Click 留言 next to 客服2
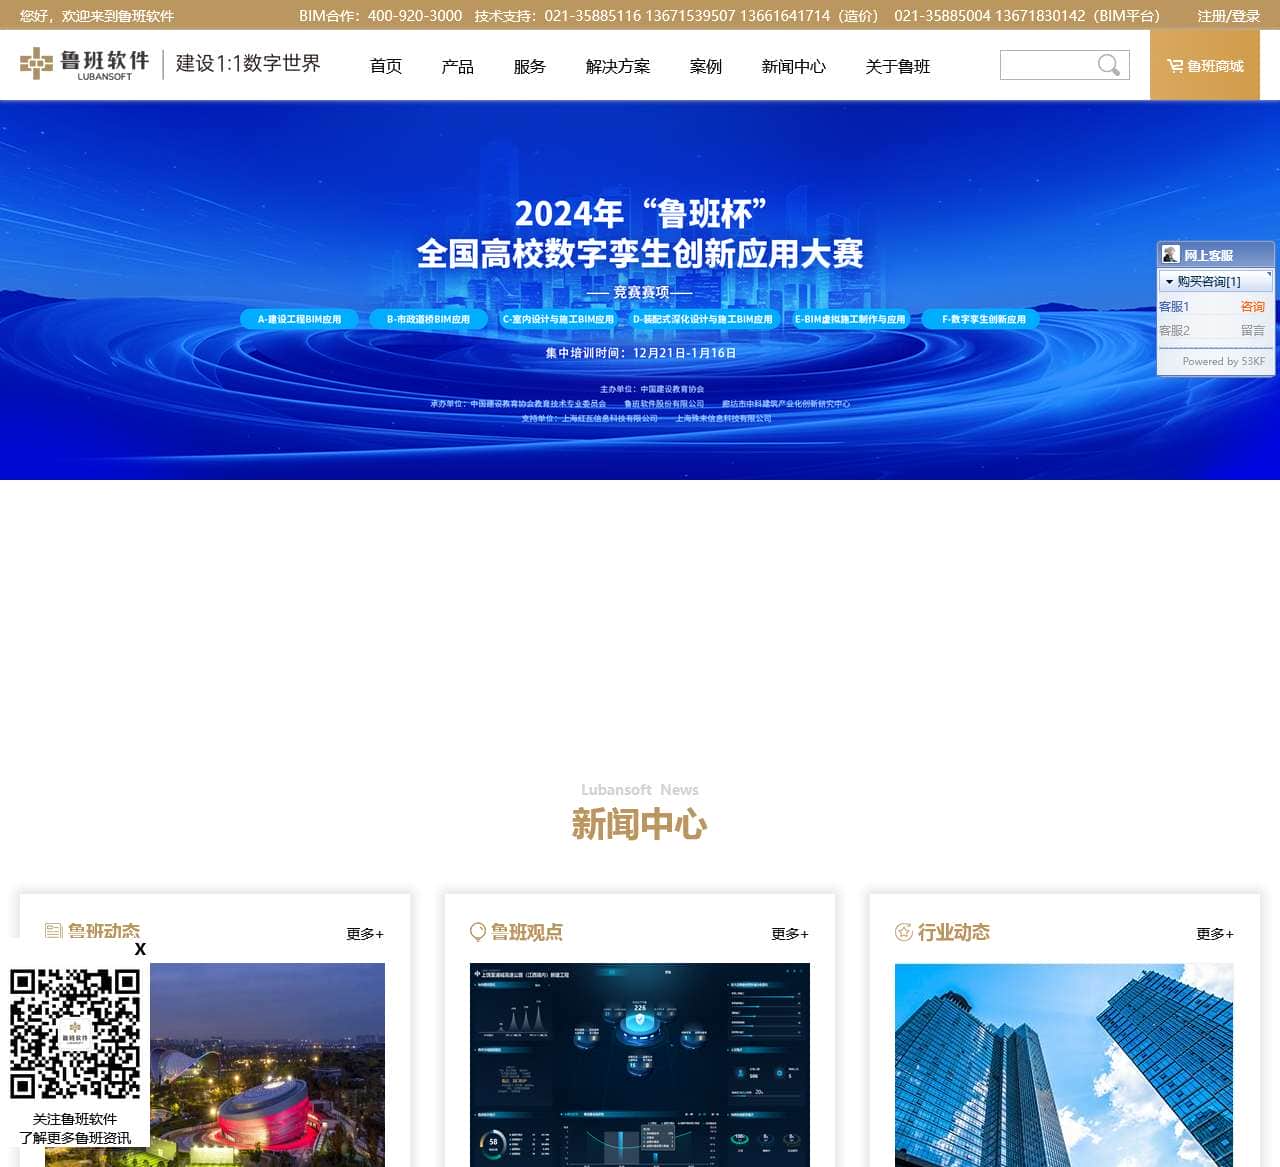1280x1167 pixels. (1253, 330)
